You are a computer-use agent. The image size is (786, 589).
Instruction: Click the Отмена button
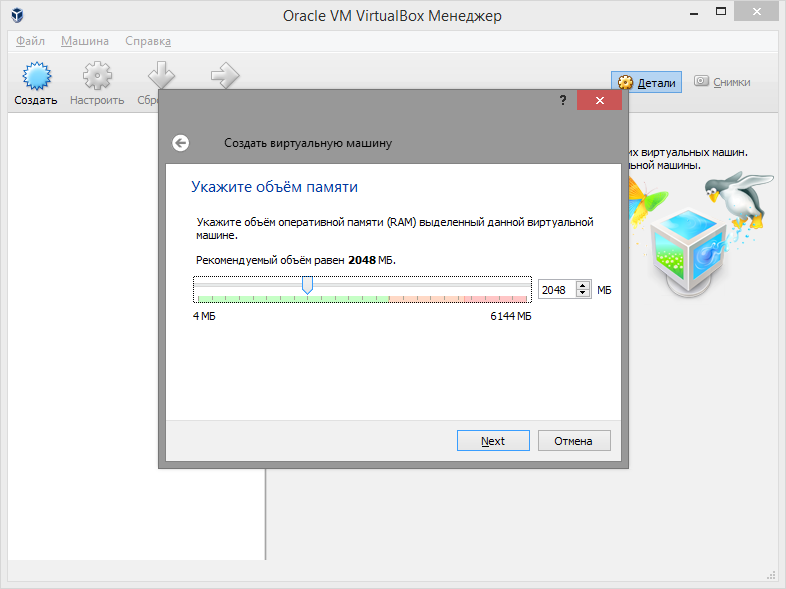pyautogui.click(x=574, y=441)
